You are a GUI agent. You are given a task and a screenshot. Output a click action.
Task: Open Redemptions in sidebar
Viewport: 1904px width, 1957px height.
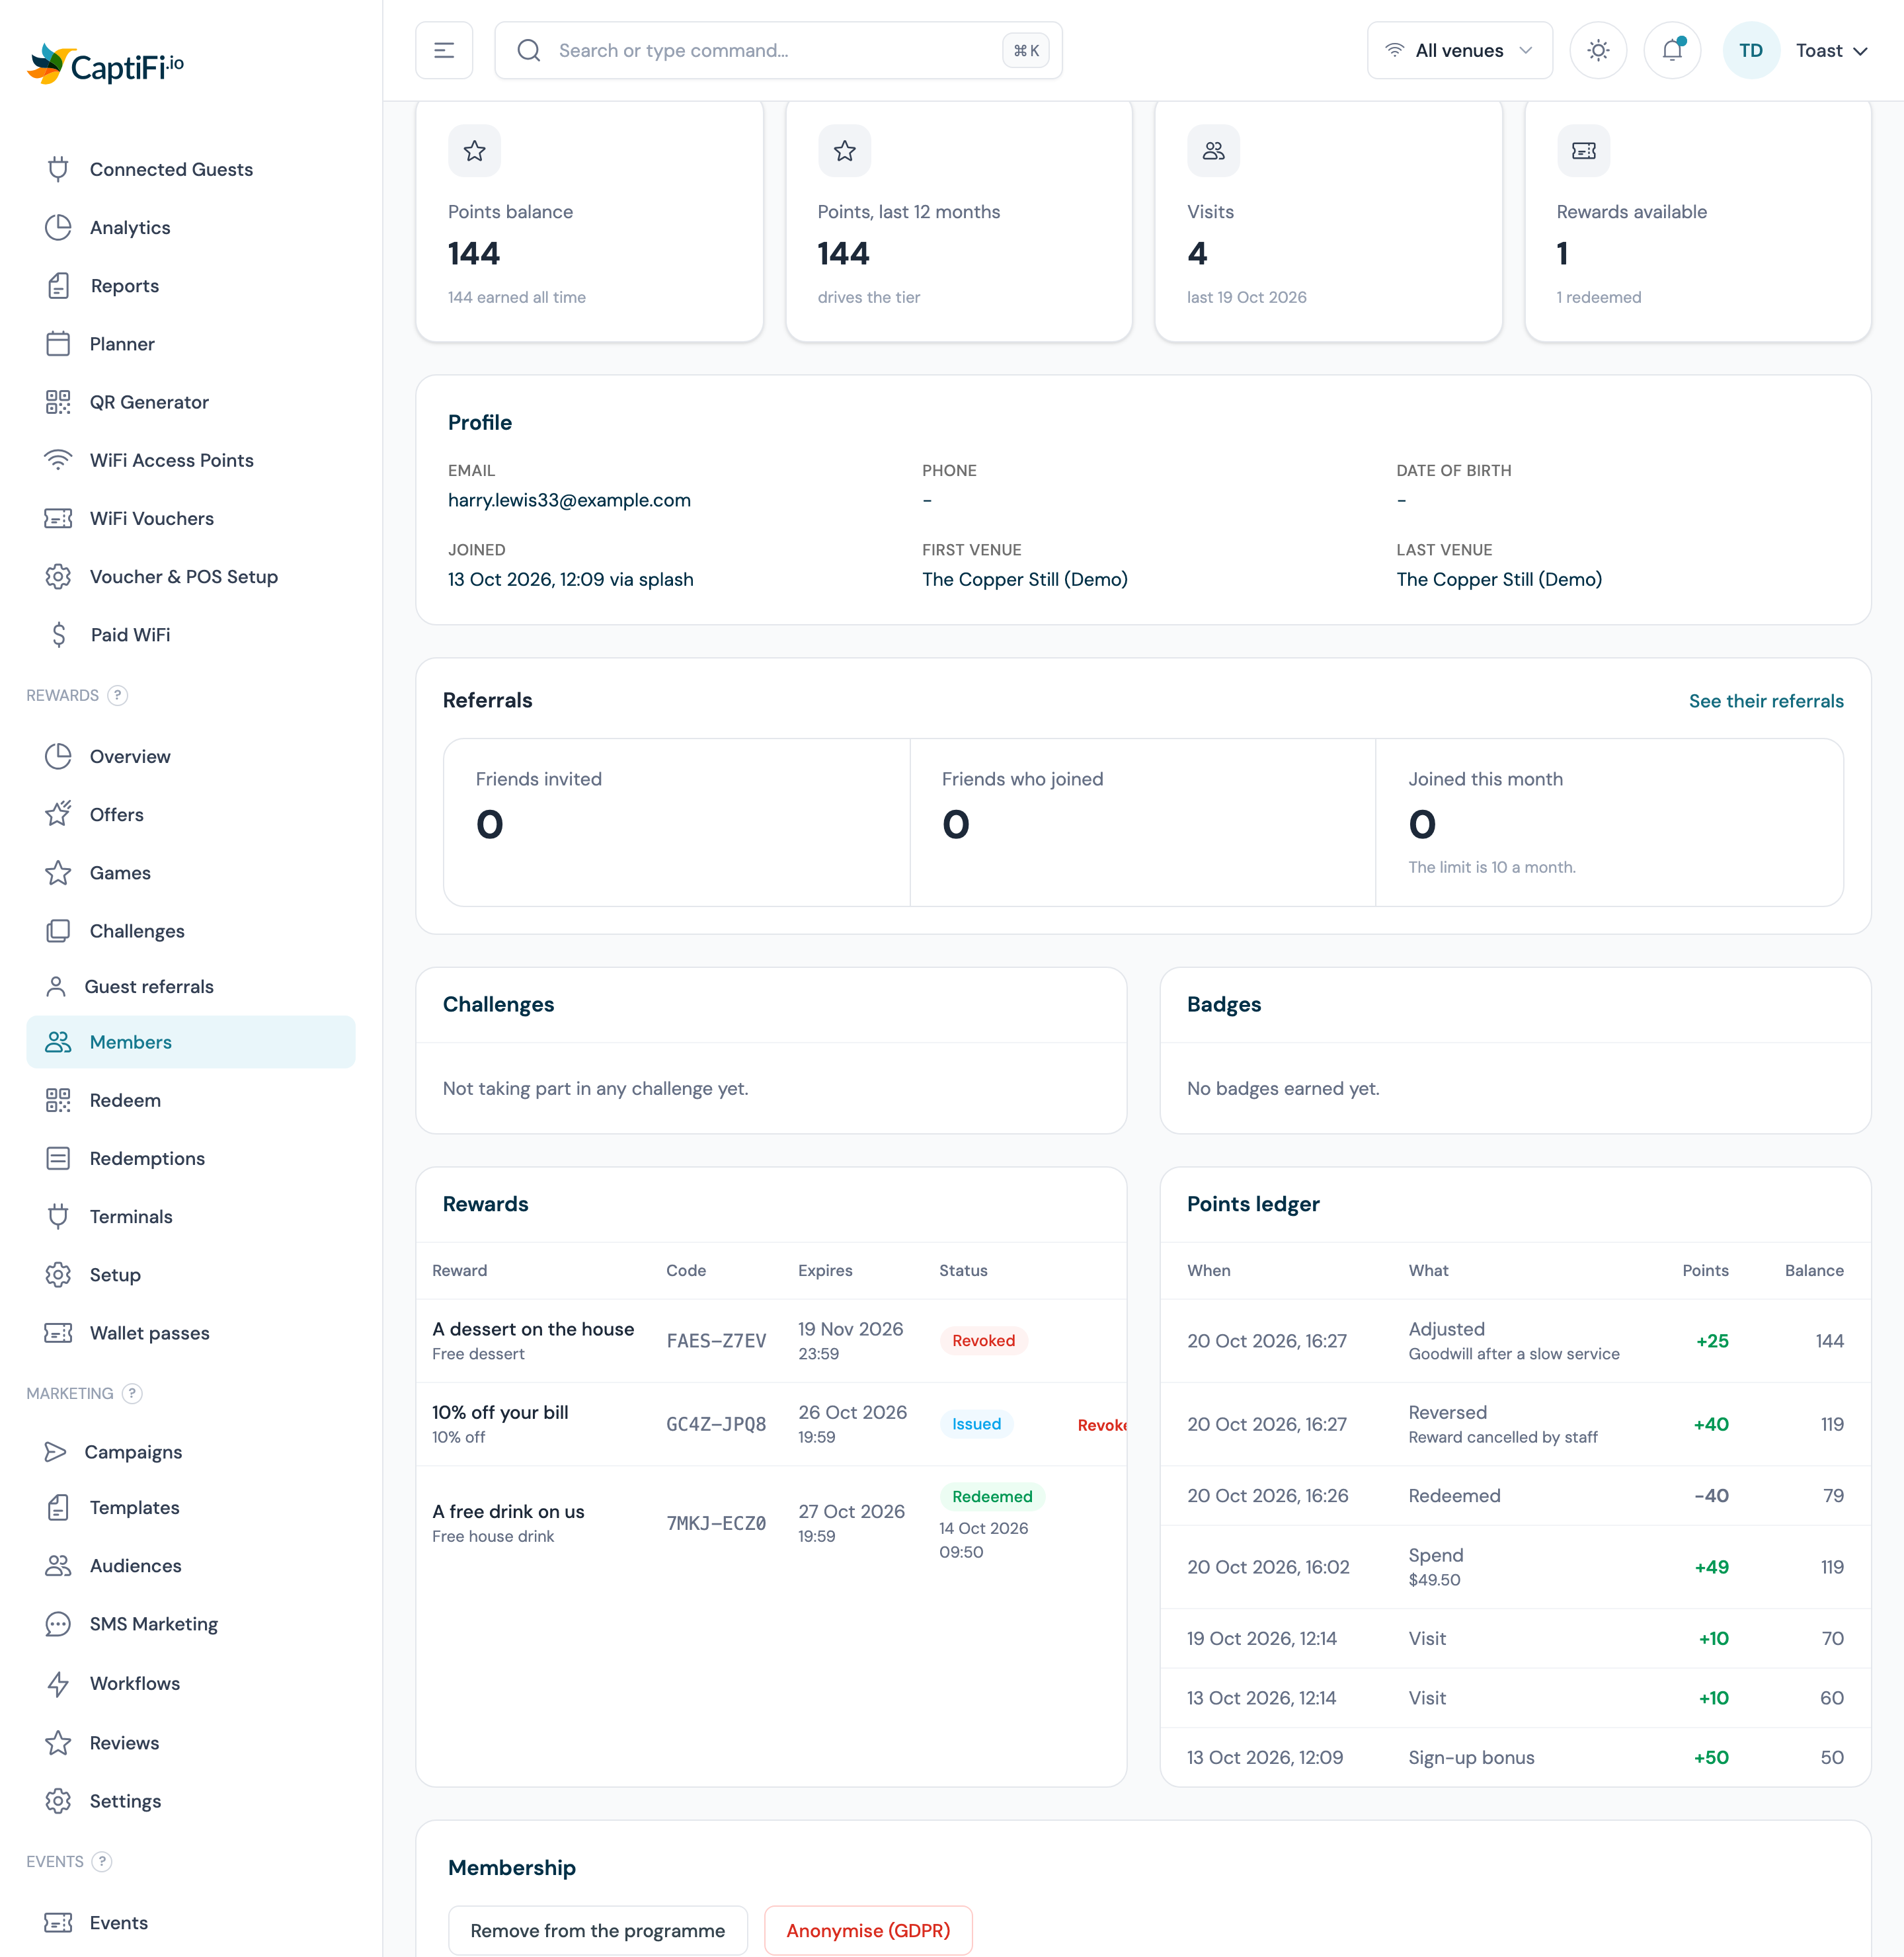(x=191, y=1158)
